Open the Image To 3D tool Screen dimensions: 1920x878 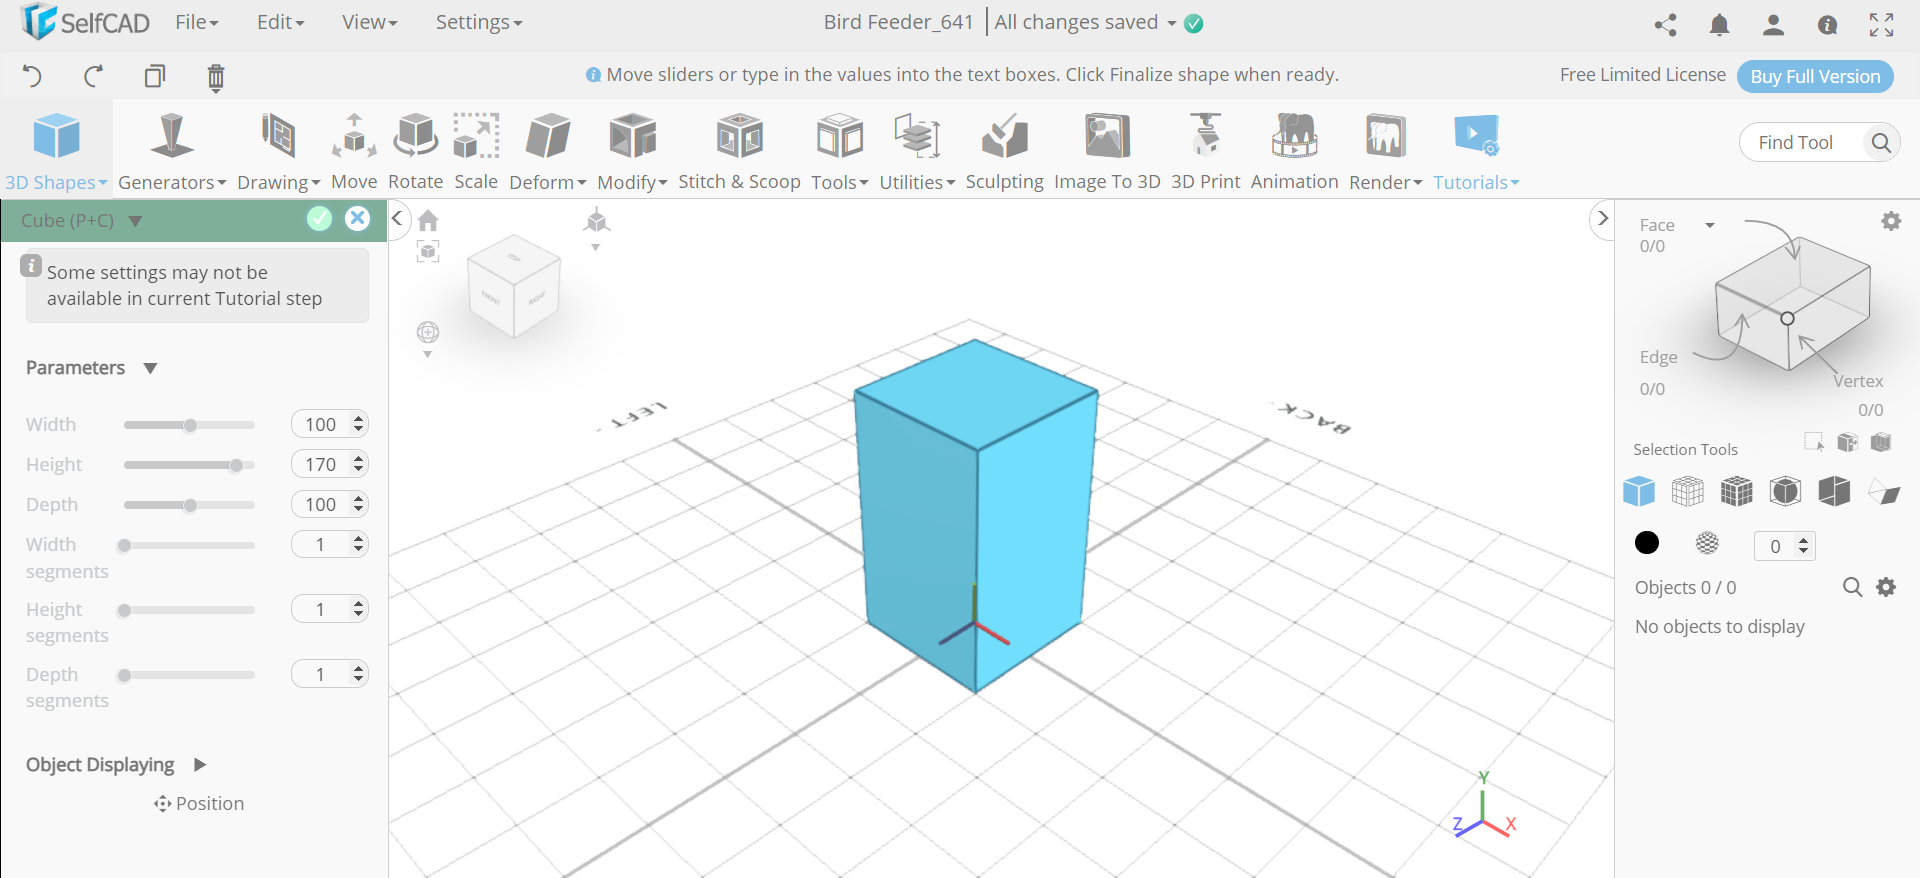pos(1107,152)
